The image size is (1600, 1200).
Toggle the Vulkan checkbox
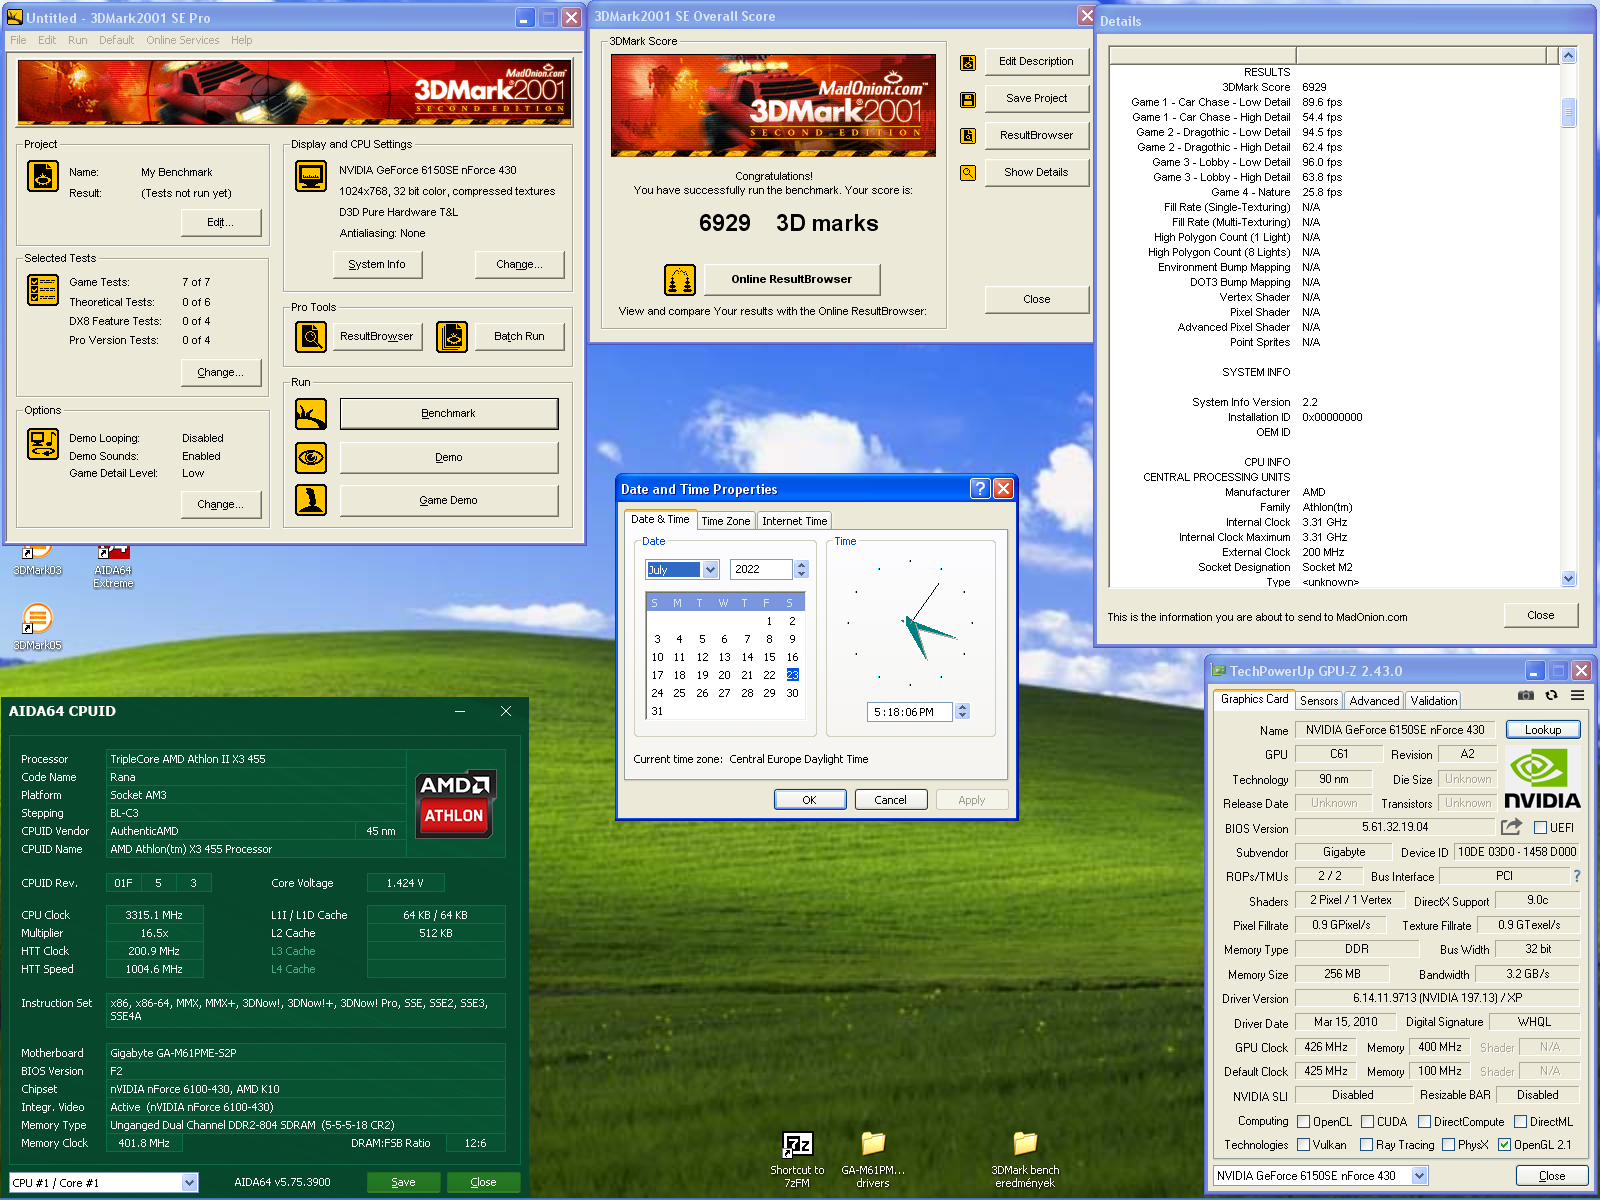click(1303, 1145)
